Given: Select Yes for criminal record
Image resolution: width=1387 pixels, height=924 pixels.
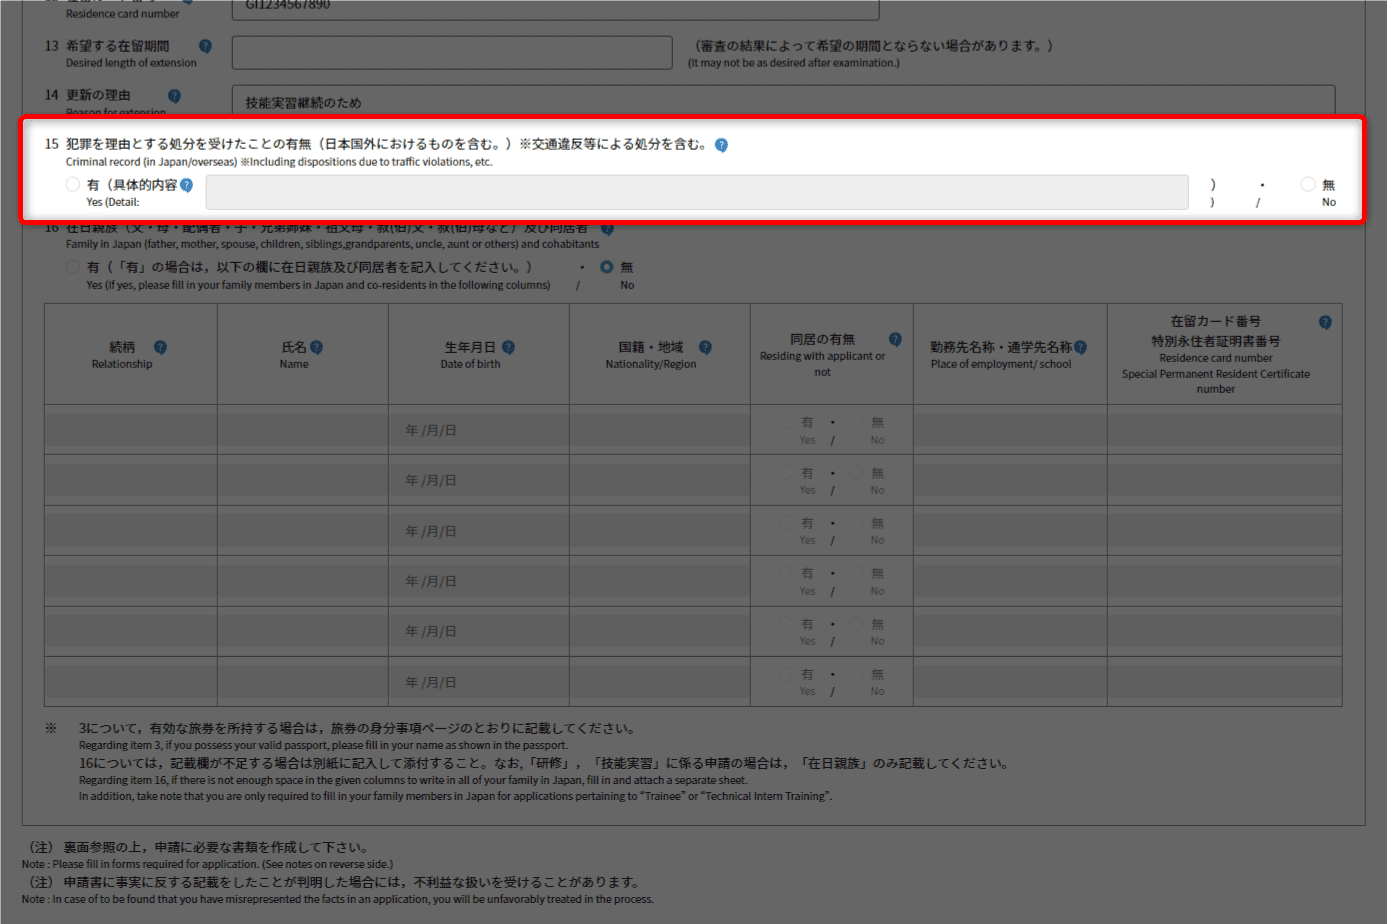Looking at the screenshot, I should click(x=73, y=184).
